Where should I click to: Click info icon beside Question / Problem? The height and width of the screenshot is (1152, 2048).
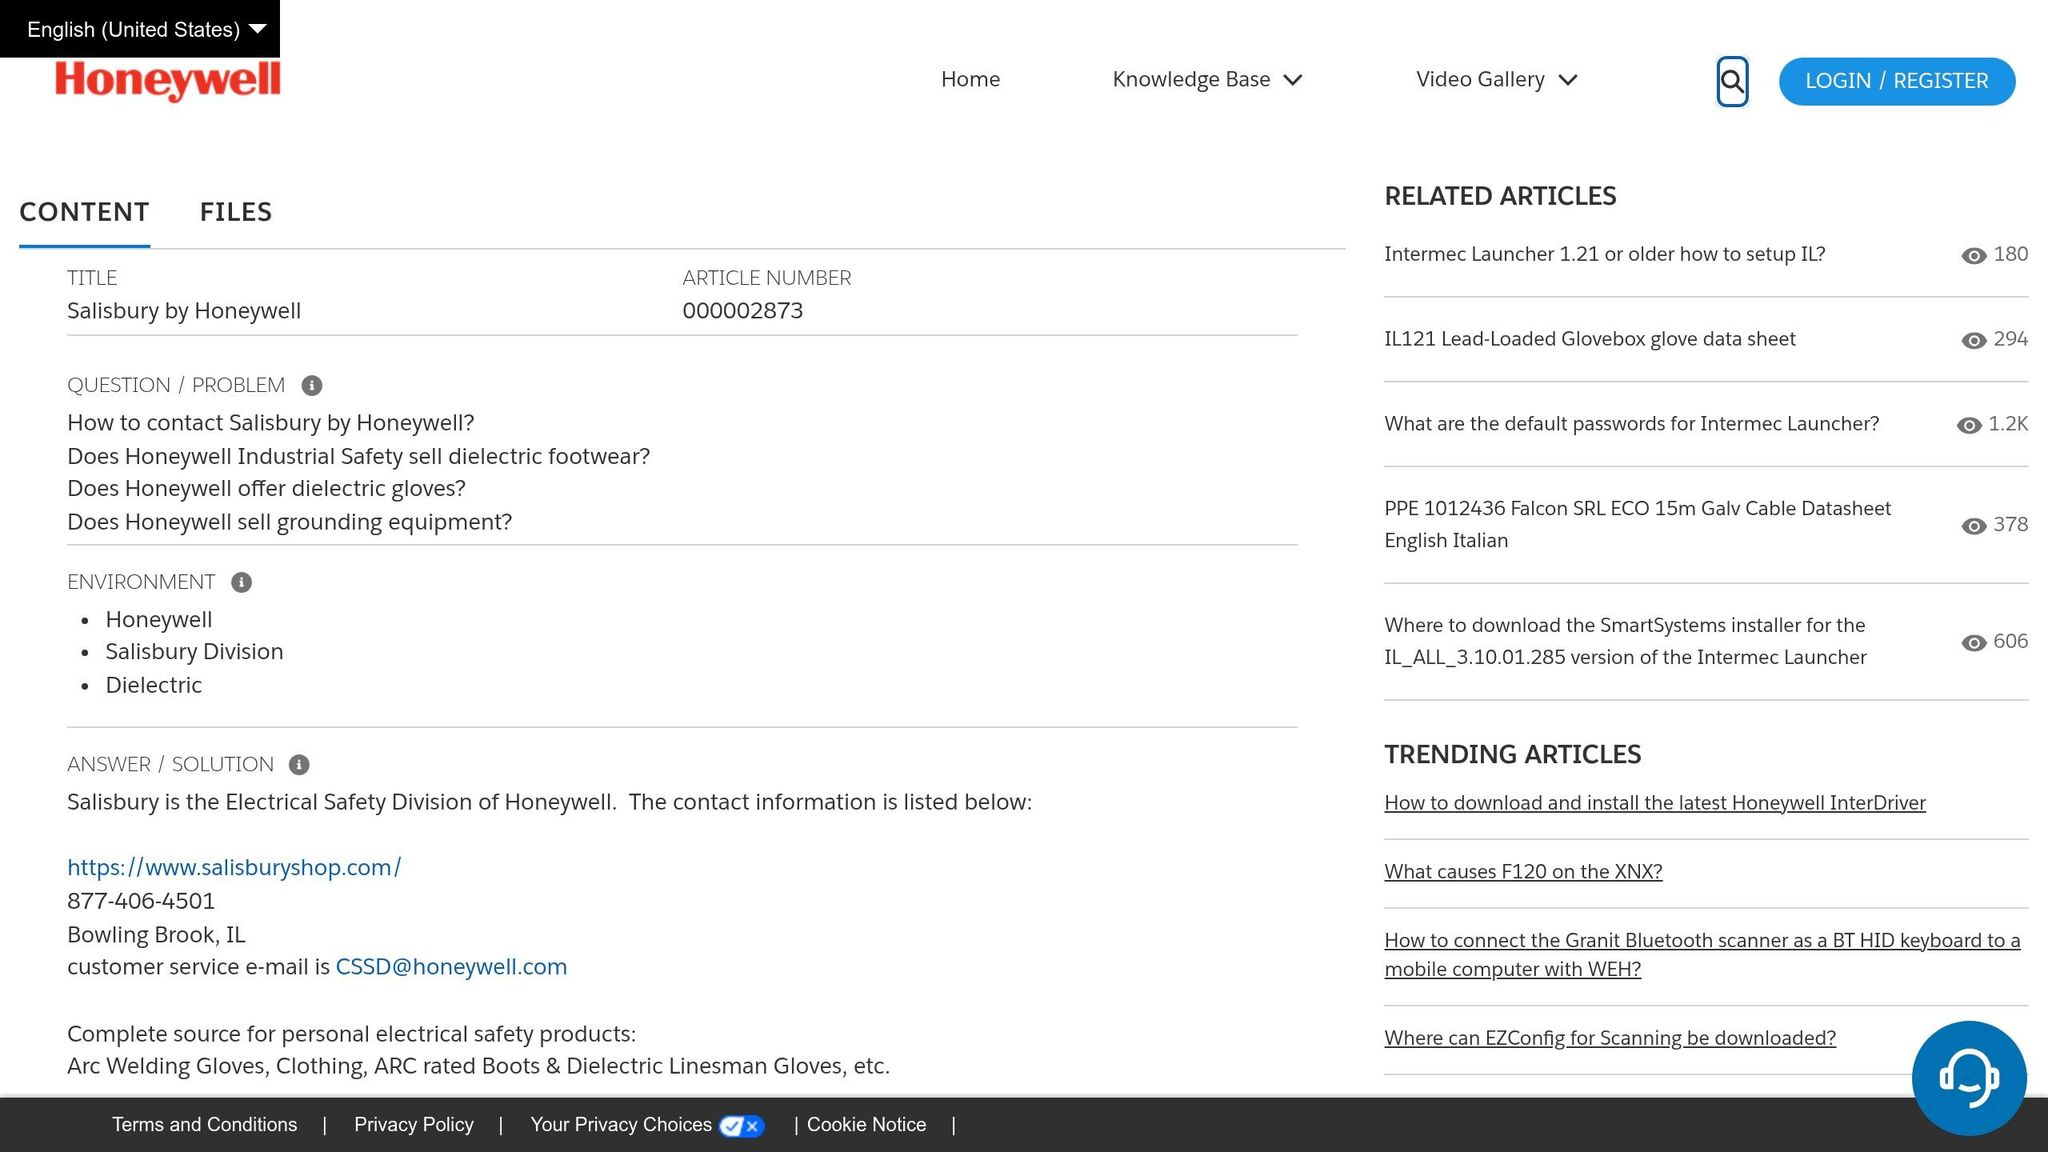click(312, 385)
